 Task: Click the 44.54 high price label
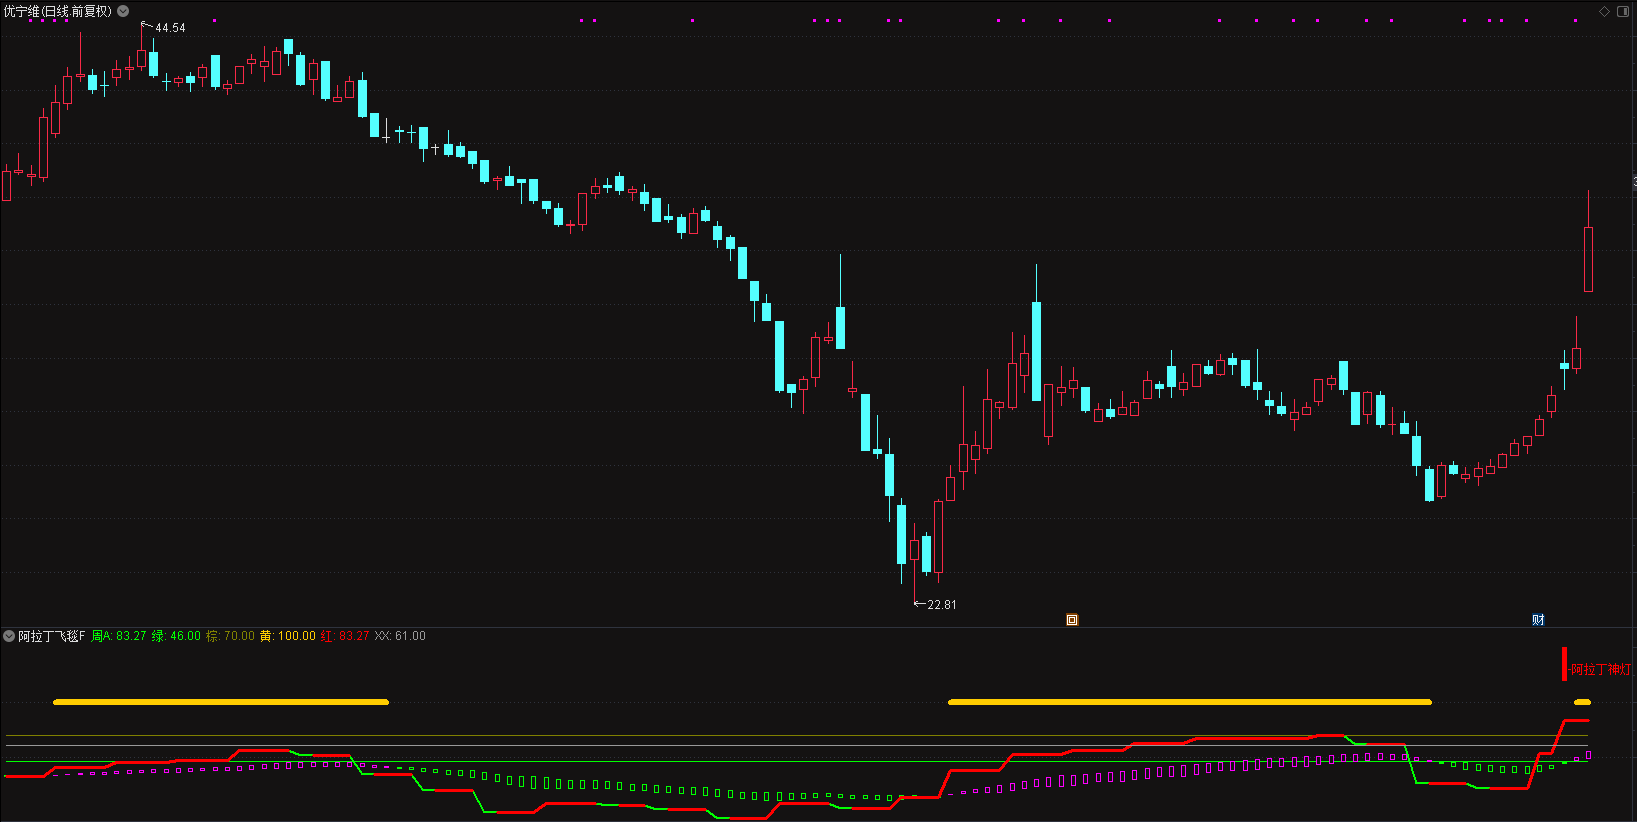(170, 28)
